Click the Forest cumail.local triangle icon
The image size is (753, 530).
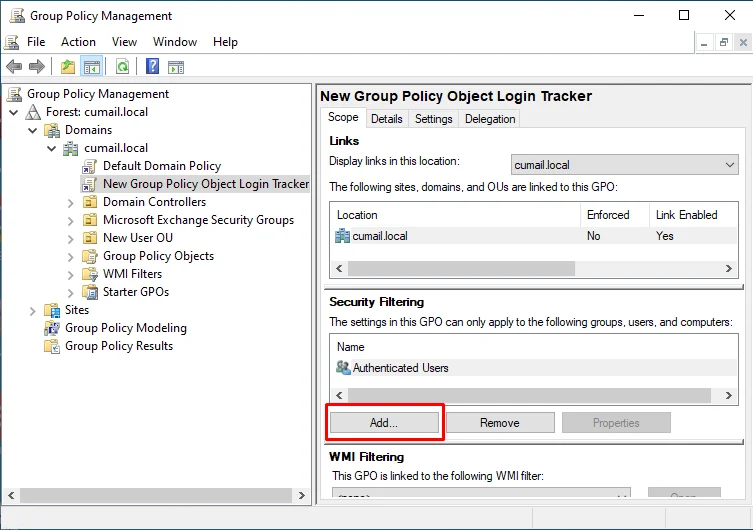(x=33, y=112)
